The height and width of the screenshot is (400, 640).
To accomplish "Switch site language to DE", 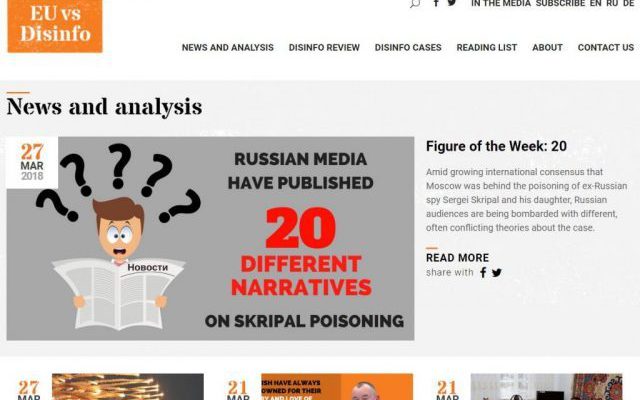I will tap(628, 3).
